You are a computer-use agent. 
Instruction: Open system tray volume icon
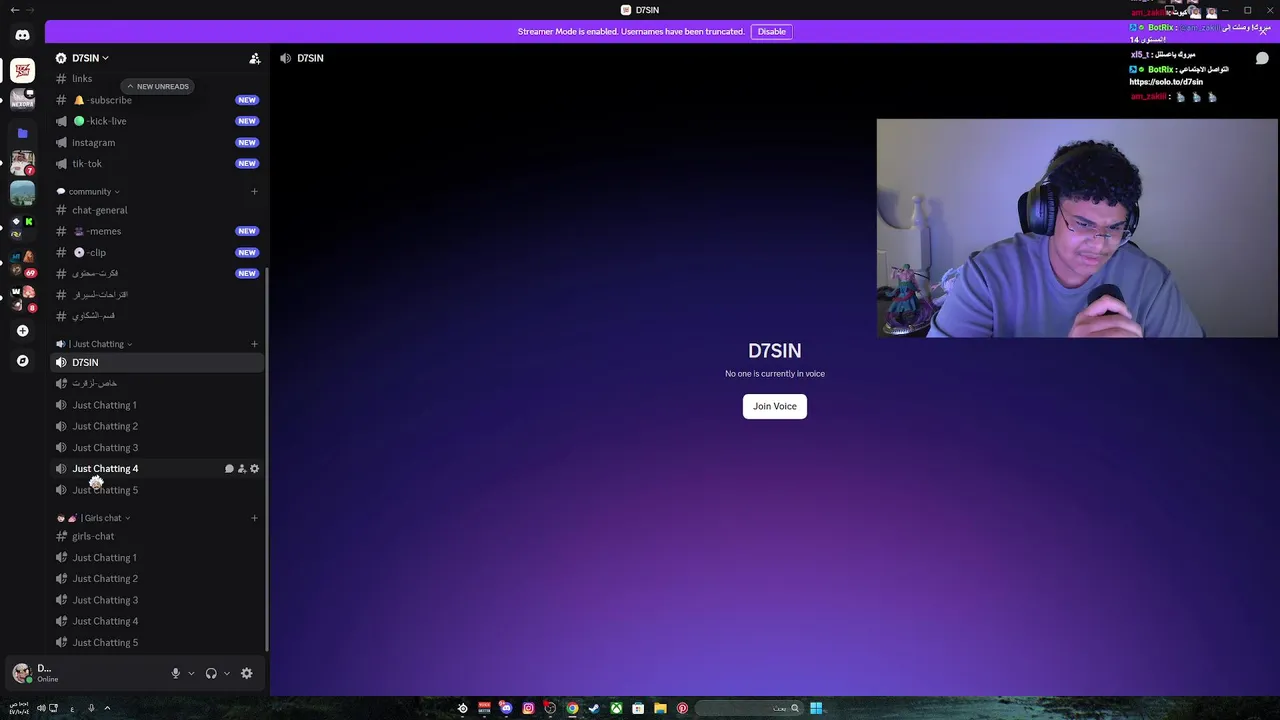tap(41, 708)
